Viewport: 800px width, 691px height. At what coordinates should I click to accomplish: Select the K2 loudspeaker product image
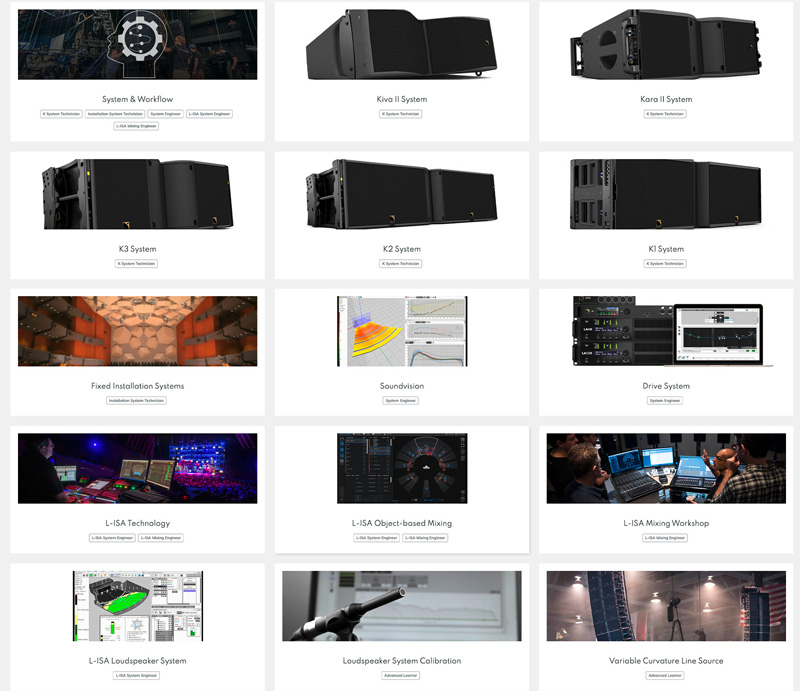coord(402,194)
